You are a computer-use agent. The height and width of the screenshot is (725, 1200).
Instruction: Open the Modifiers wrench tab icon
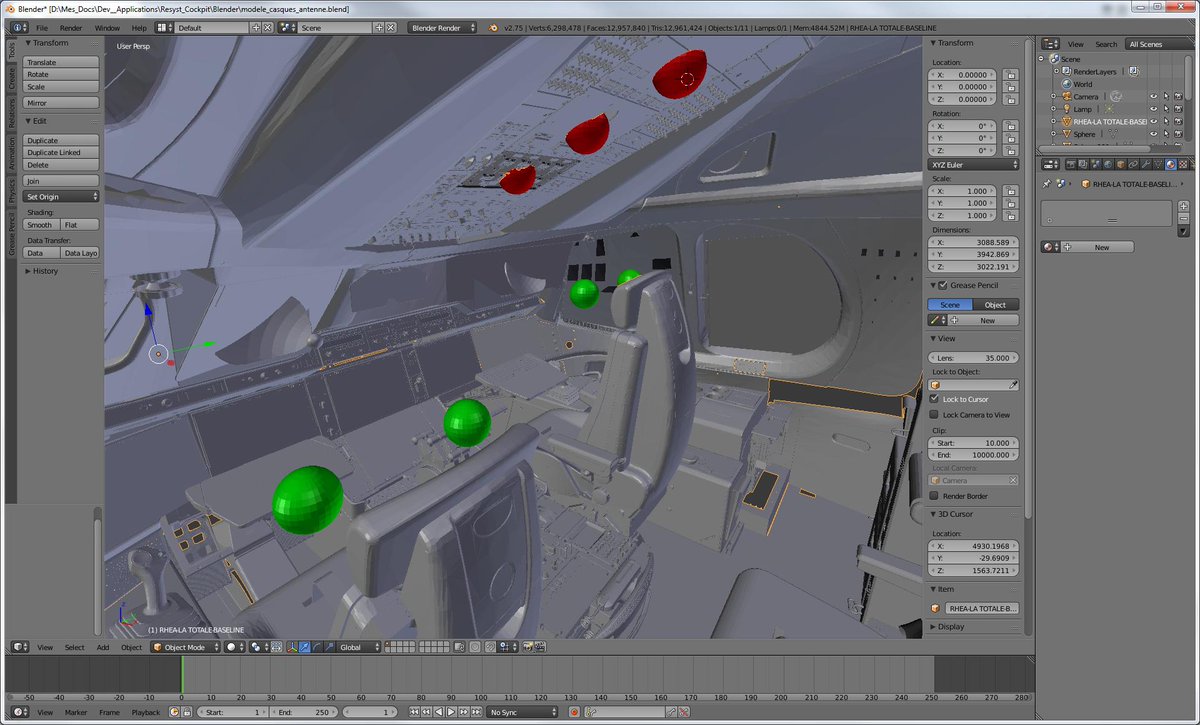coord(1145,165)
